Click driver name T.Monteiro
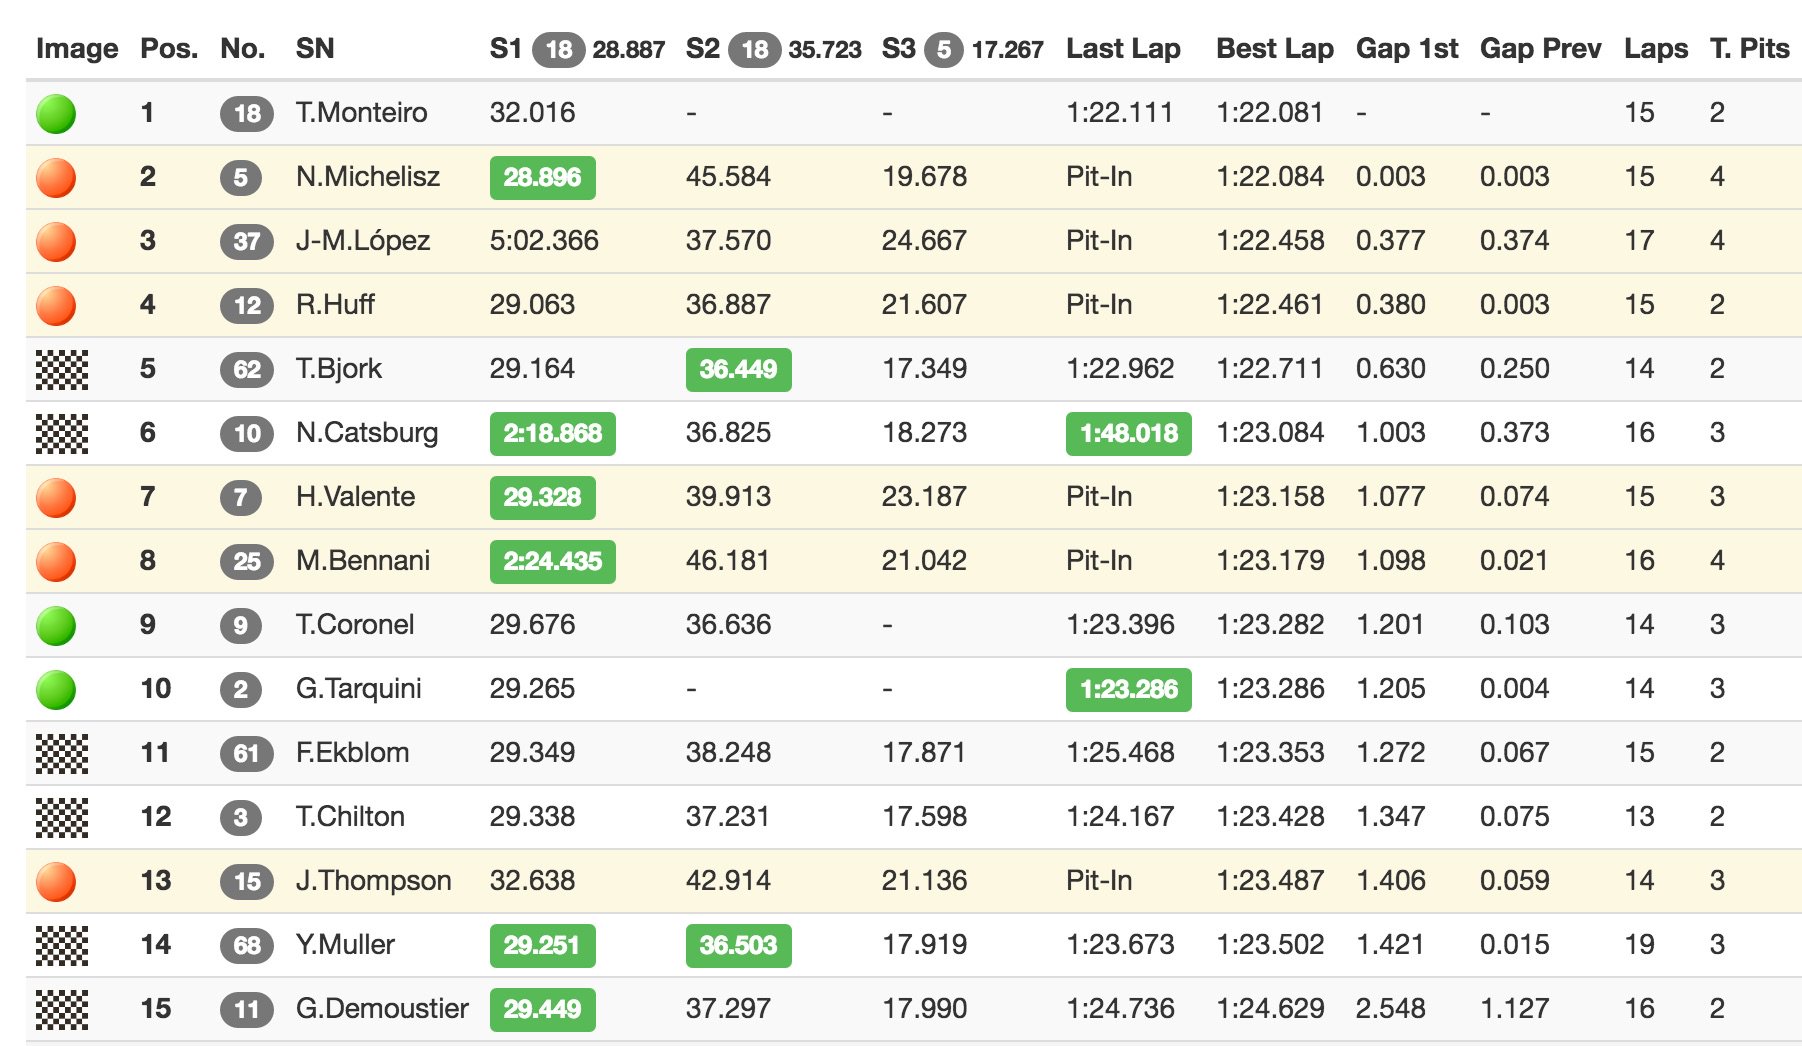1802x1046 pixels. 362,112
